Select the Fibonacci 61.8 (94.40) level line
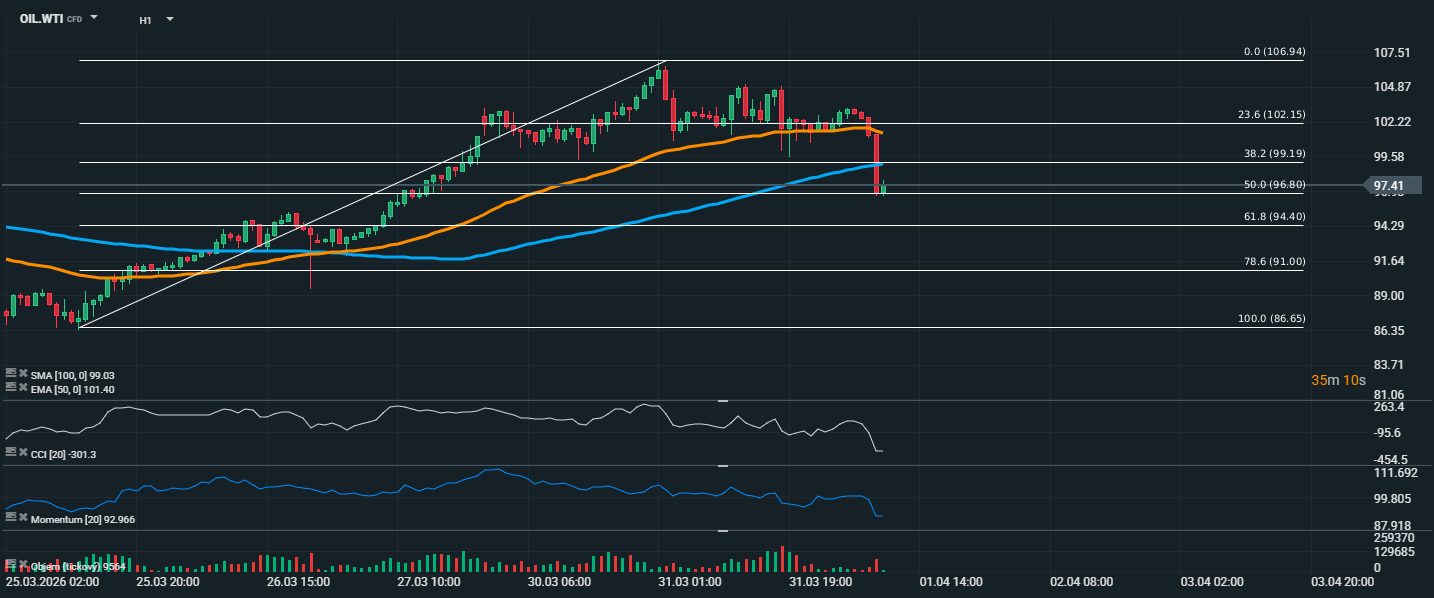 tap(700, 226)
